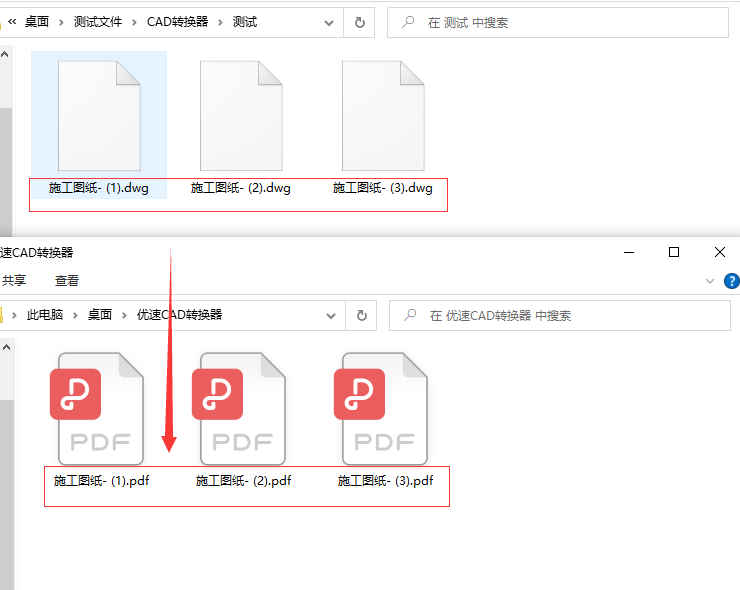The height and width of the screenshot is (590, 740).
Task: Click the 施工图纸- (2).dwg file name
Action: point(241,188)
